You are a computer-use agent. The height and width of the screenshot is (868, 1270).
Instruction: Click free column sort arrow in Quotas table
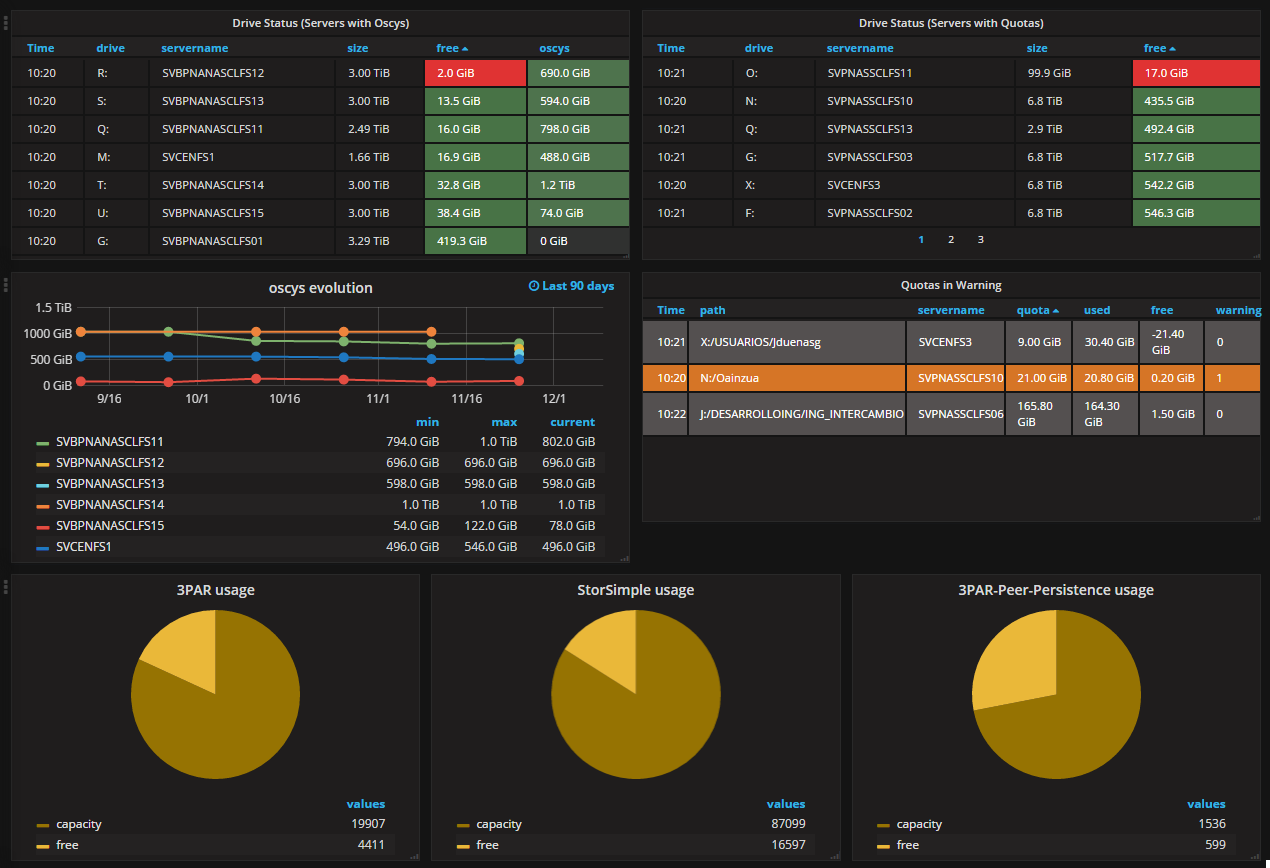click(x=1173, y=49)
